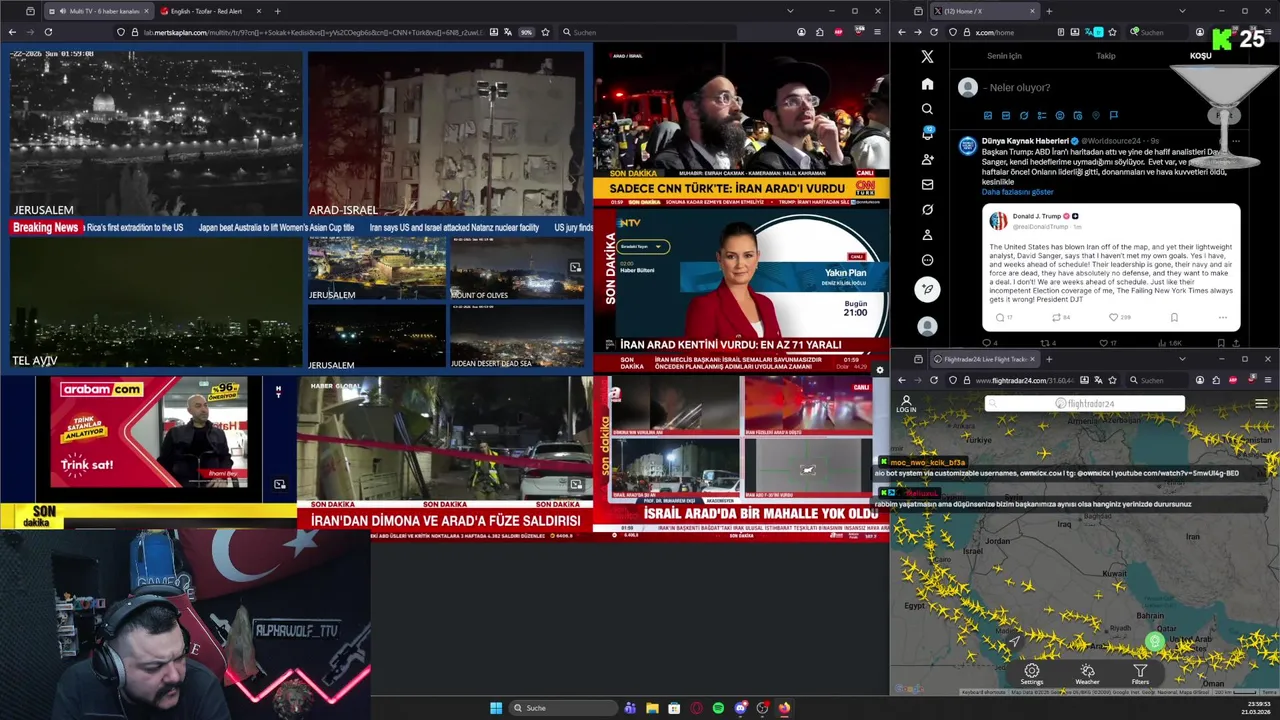The width and height of the screenshot is (1280, 720).
Task: Add a poll to the post
Action: [1042, 116]
